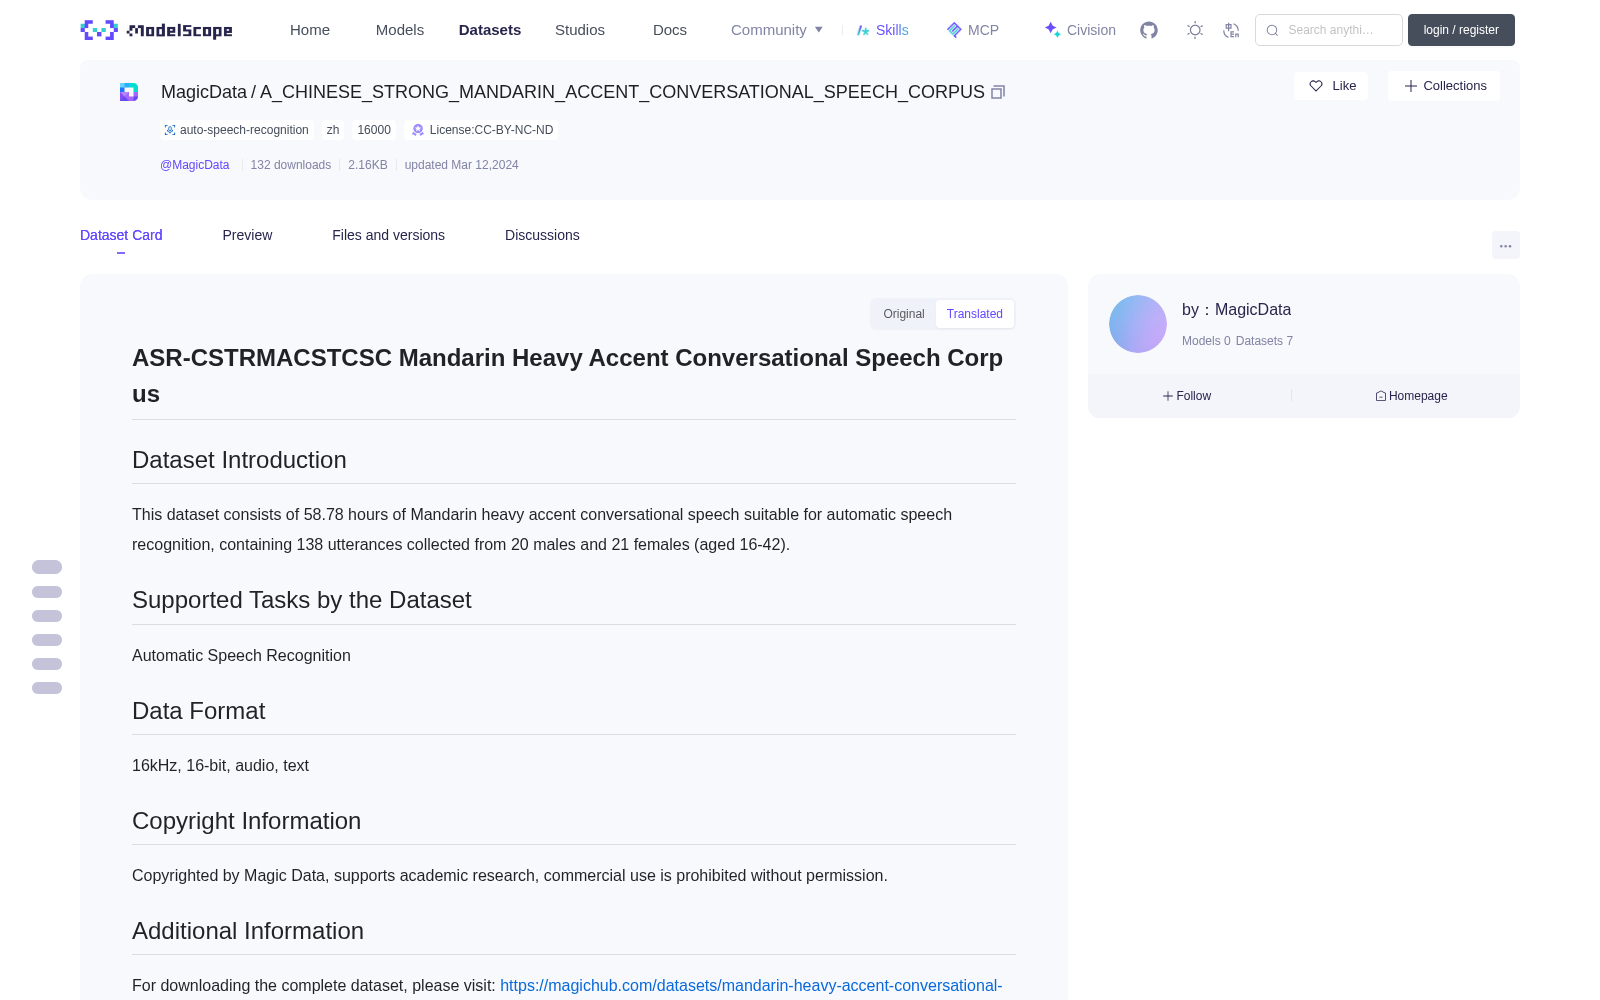
Task: Click the auto-speech-recognition task tag
Action: [x=237, y=130]
